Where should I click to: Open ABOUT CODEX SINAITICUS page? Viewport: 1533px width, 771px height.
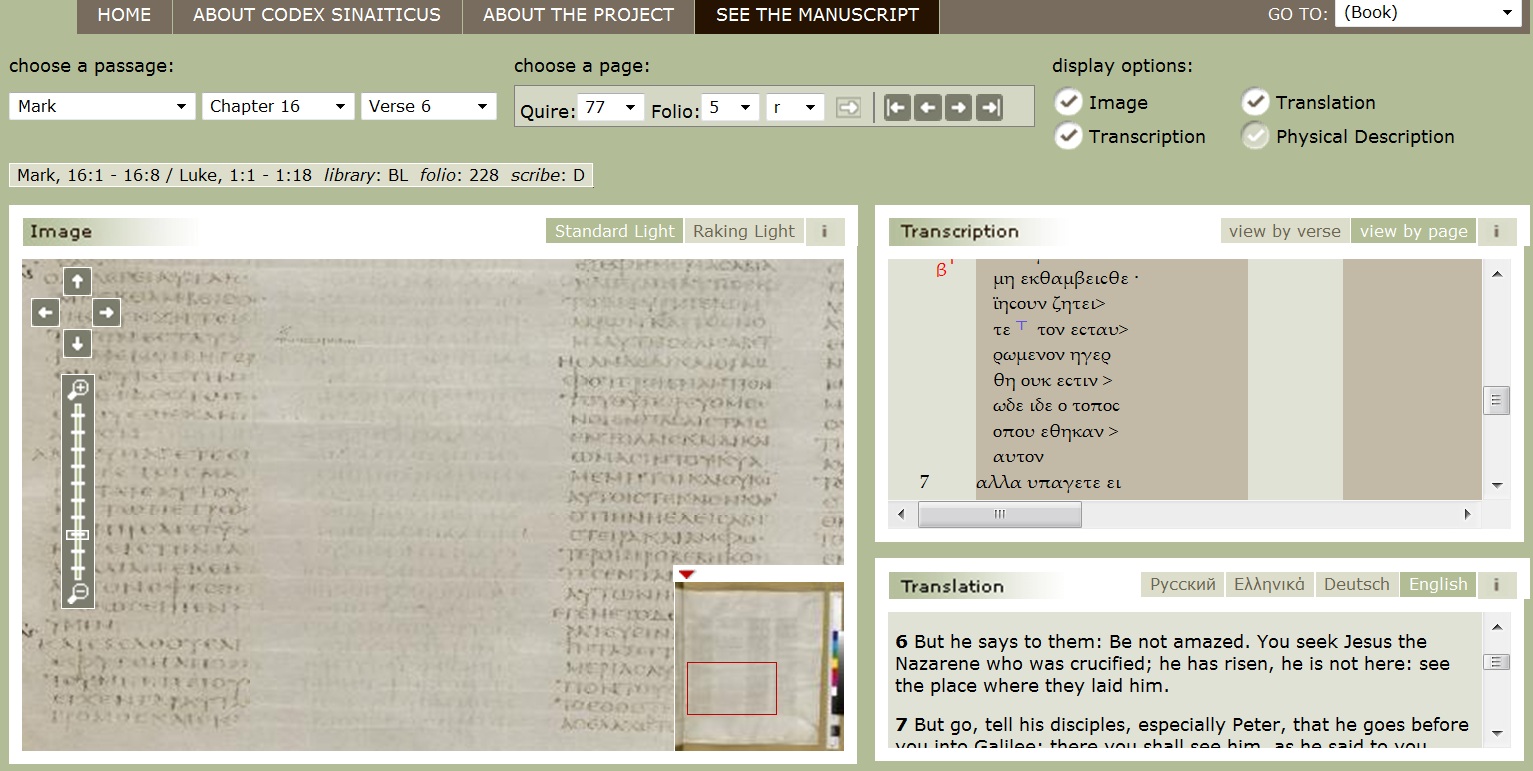[317, 15]
